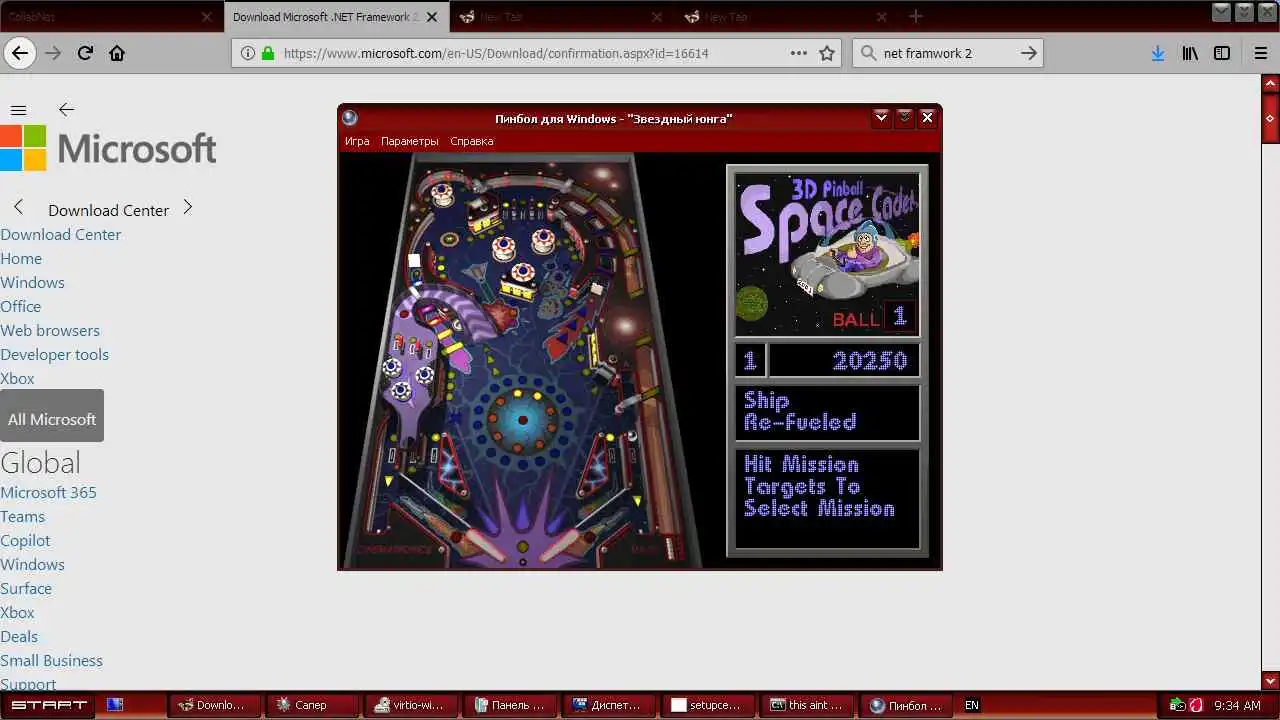
Task: Open the Firefox hamburger menu
Action: tap(1260, 53)
